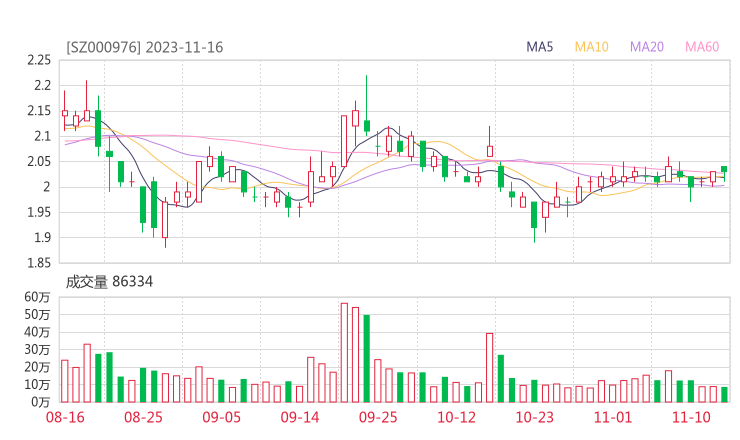The height and width of the screenshot is (440, 740).
Task: Click the tallest red volume bar
Action: (x=344, y=353)
